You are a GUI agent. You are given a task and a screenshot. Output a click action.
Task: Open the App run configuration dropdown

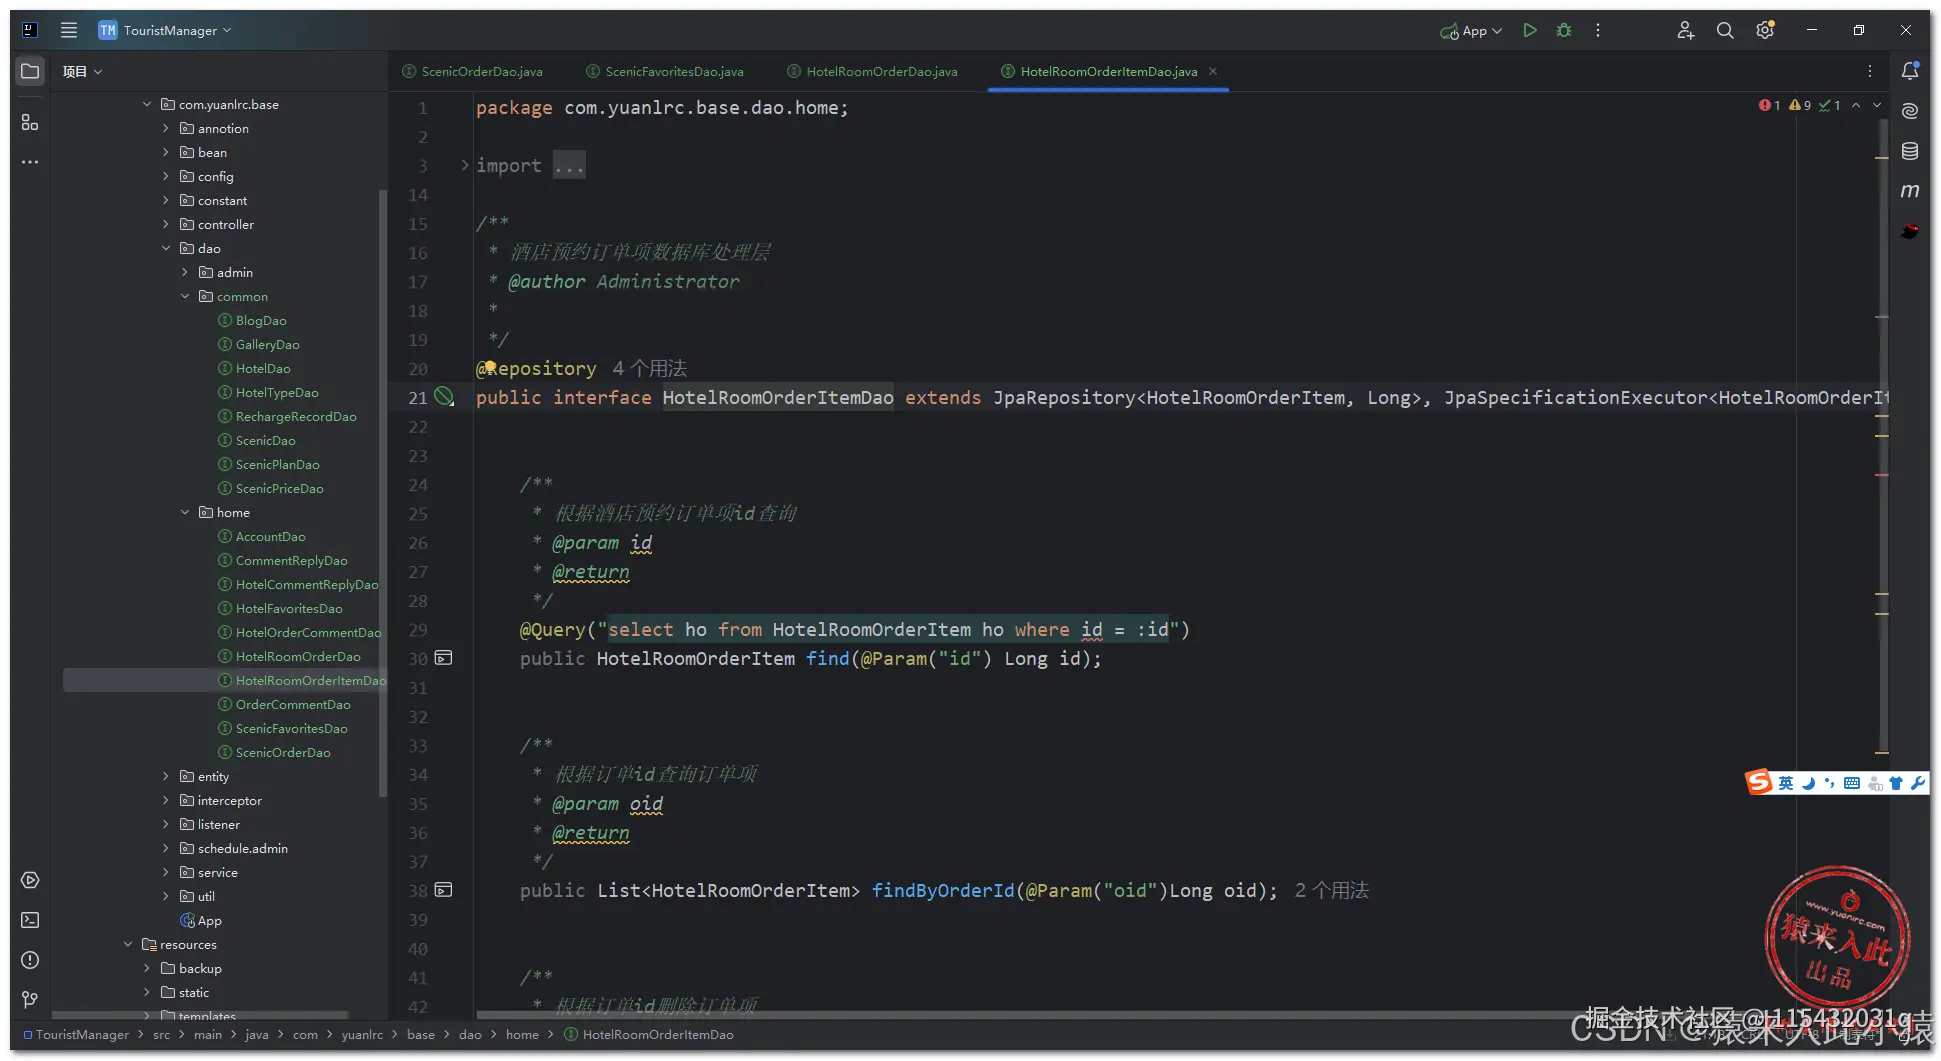[1471, 31]
